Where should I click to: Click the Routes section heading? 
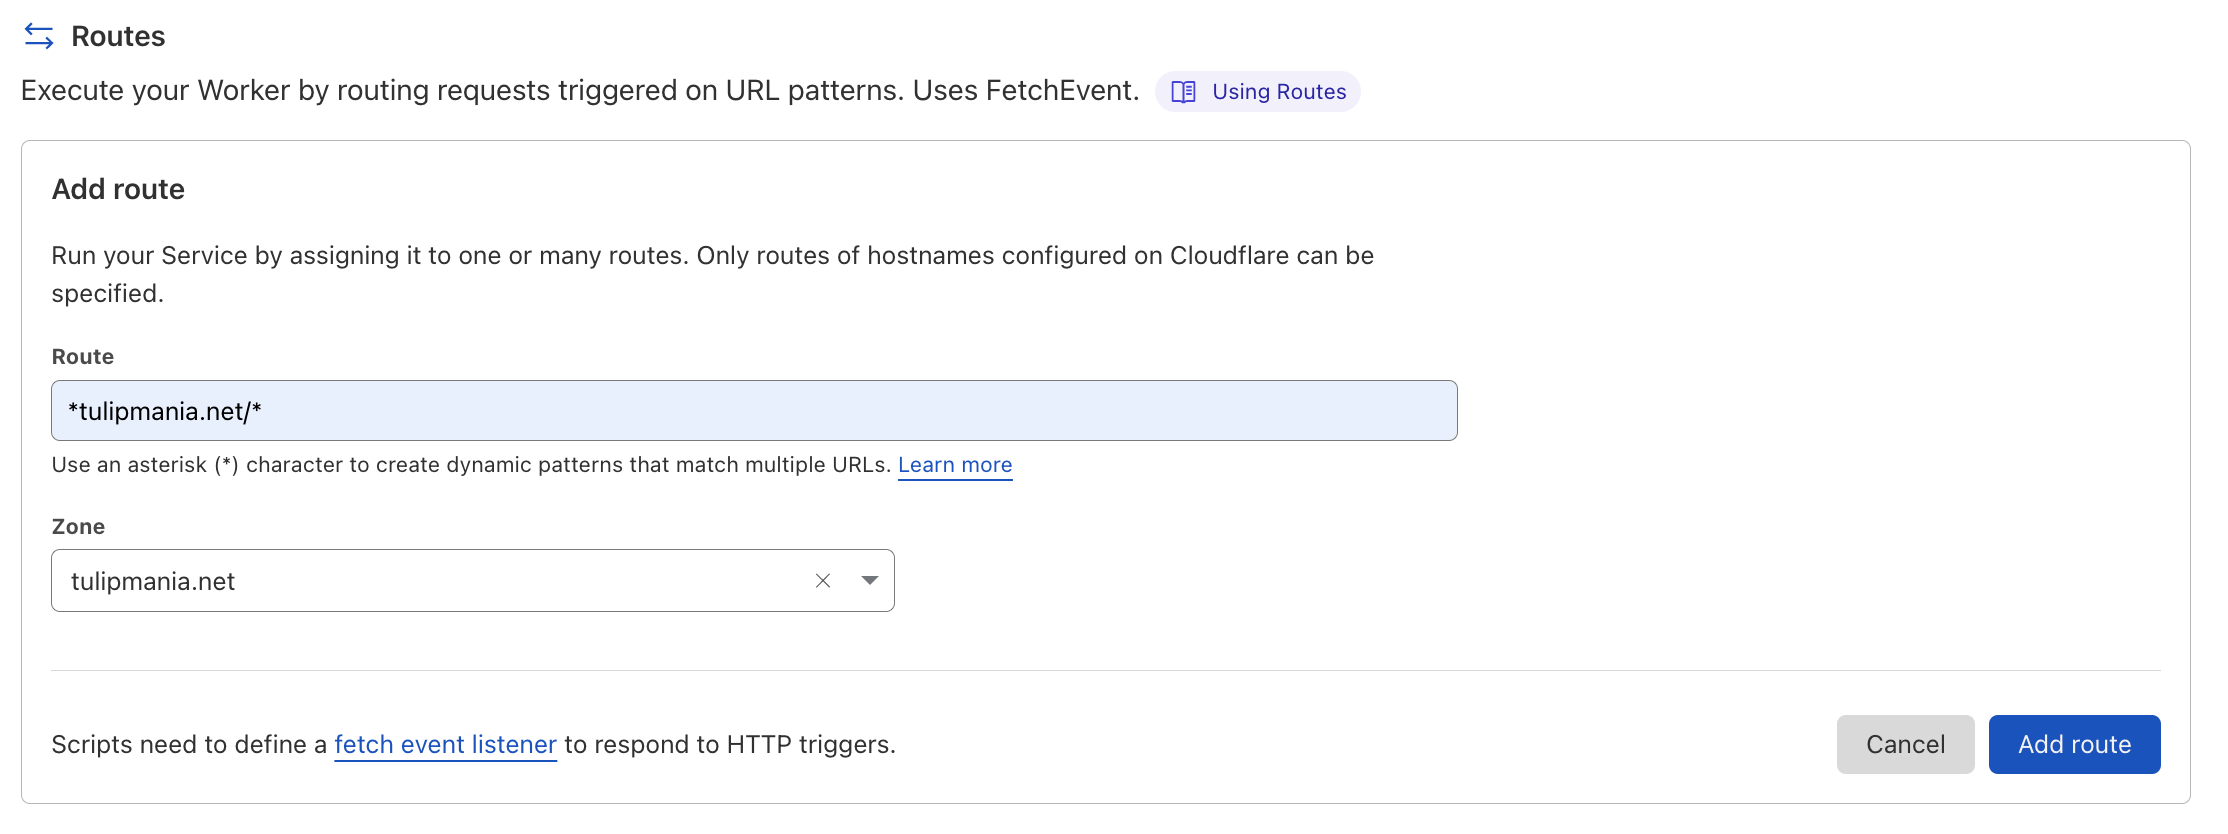pos(118,36)
